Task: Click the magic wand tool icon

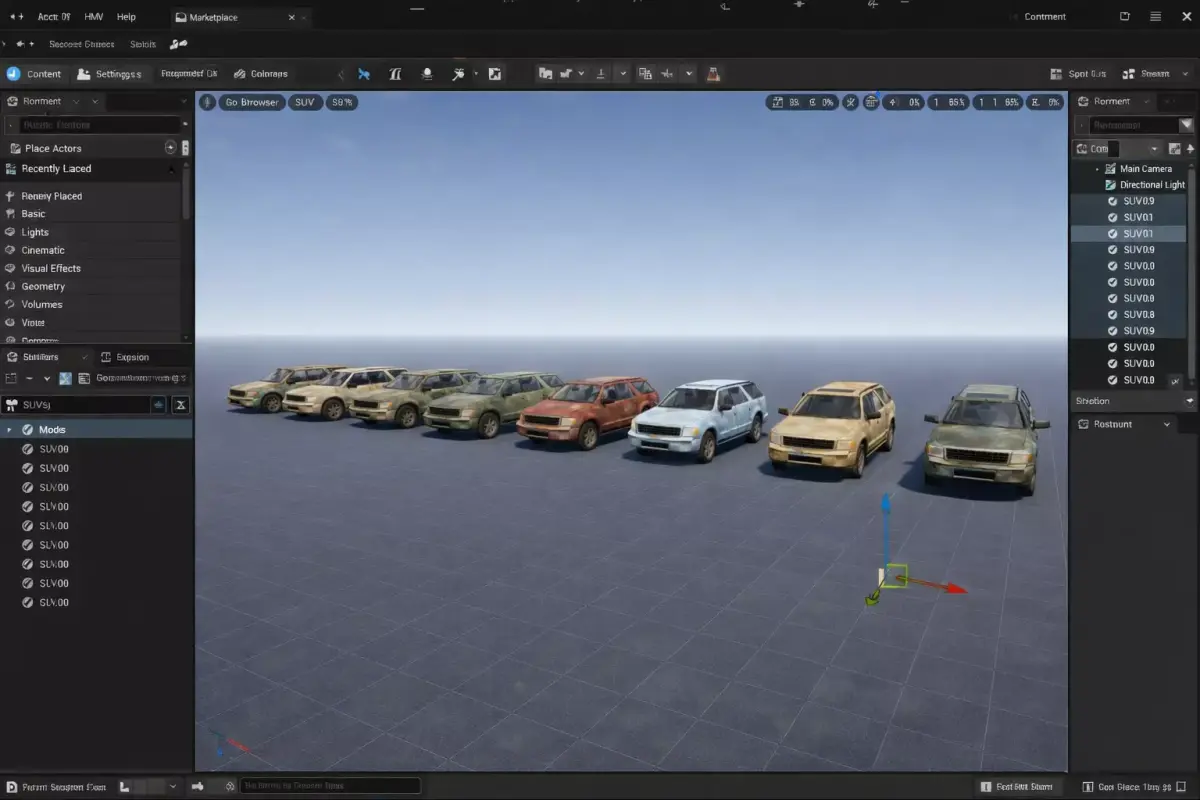Action: [x=458, y=74]
